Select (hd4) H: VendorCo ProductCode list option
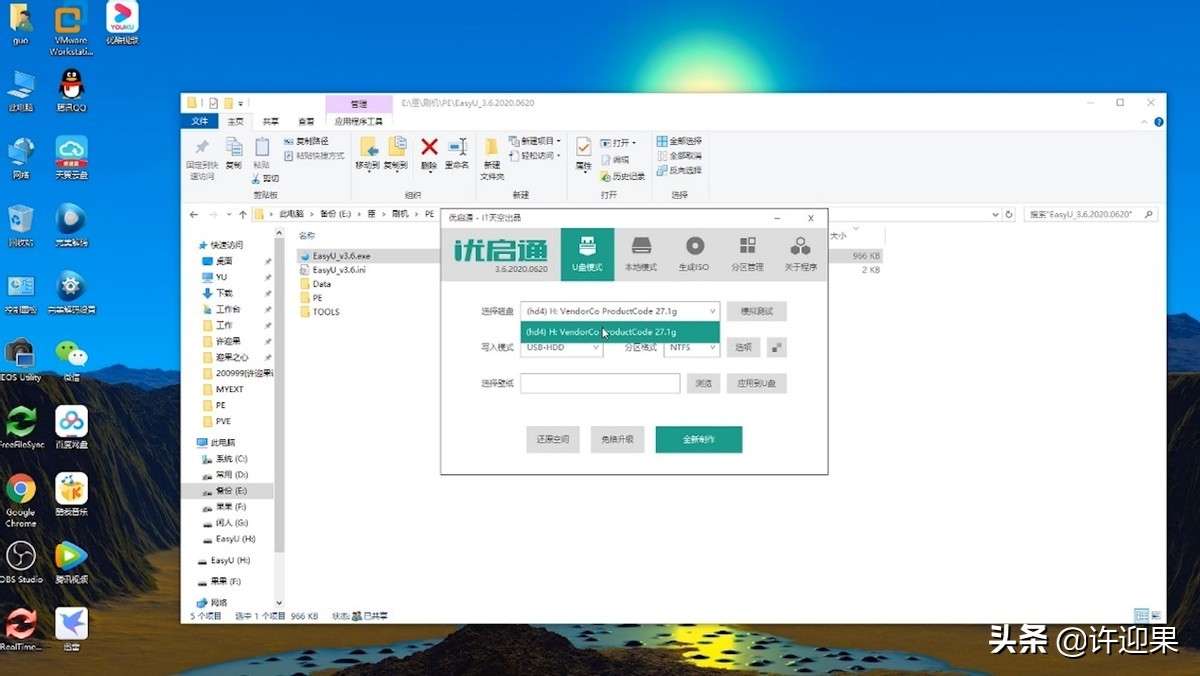1200x676 pixels. tap(620, 331)
